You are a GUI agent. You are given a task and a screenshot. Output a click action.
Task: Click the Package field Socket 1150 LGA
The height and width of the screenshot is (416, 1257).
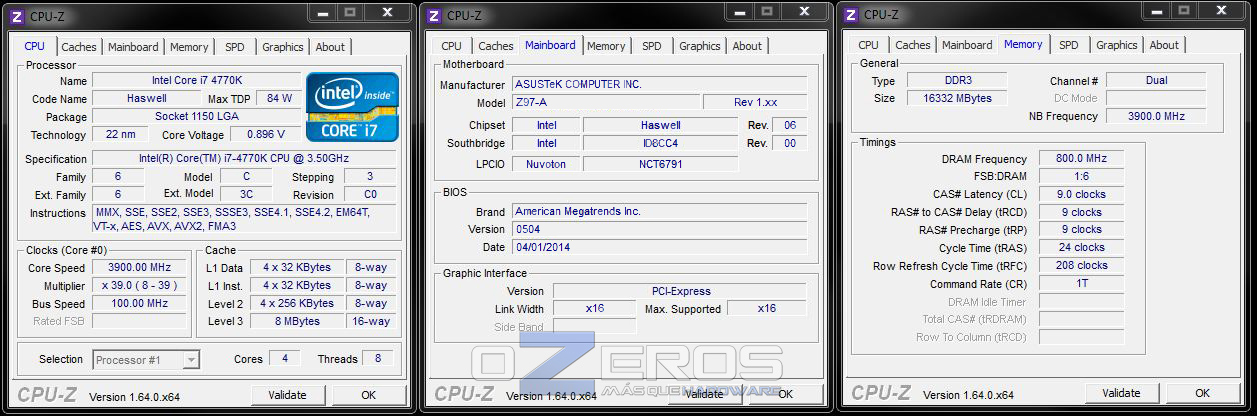(196, 117)
